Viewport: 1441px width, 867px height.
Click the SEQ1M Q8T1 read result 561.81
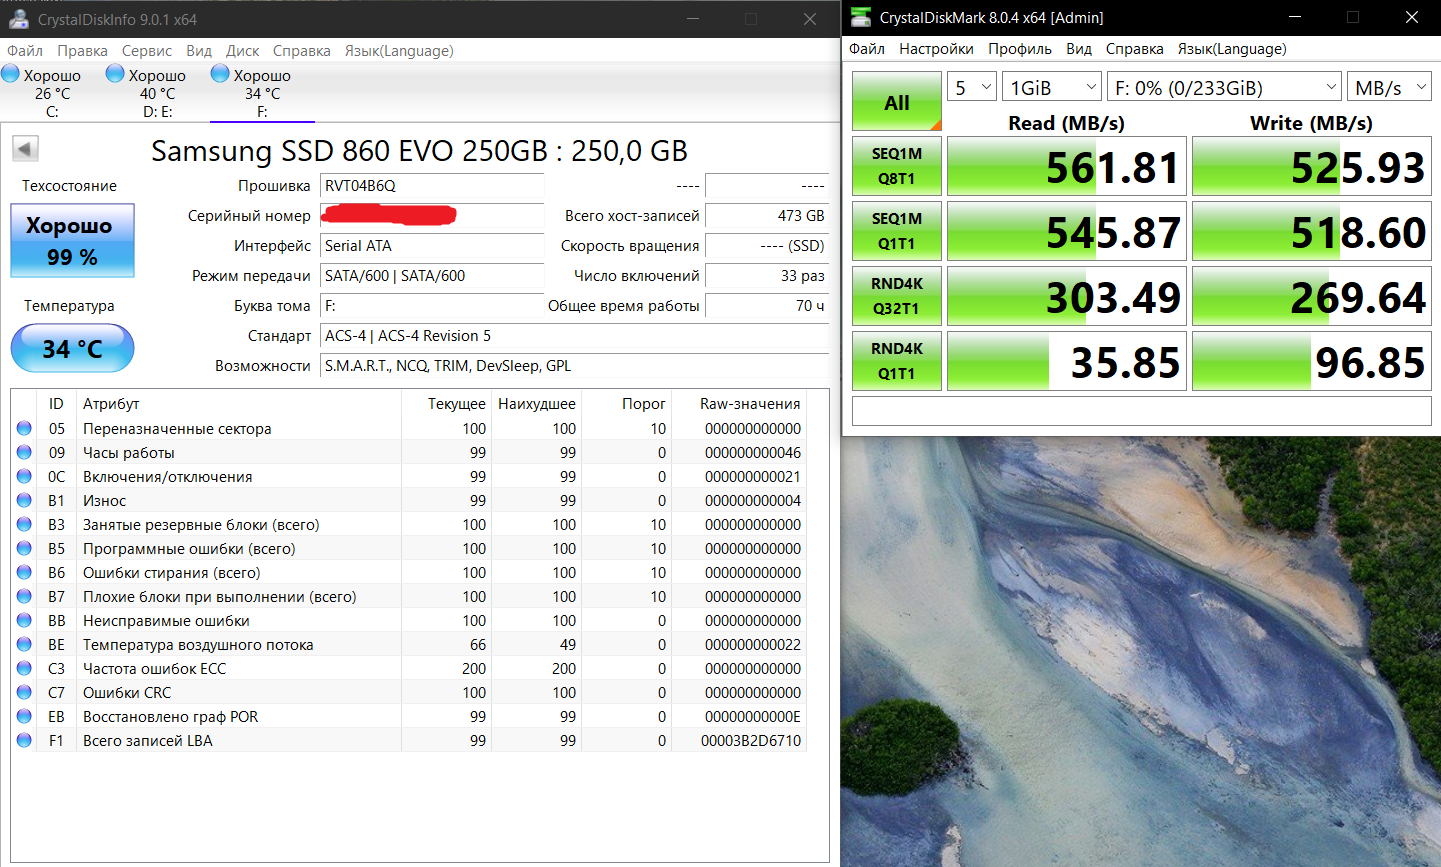coord(1067,166)
